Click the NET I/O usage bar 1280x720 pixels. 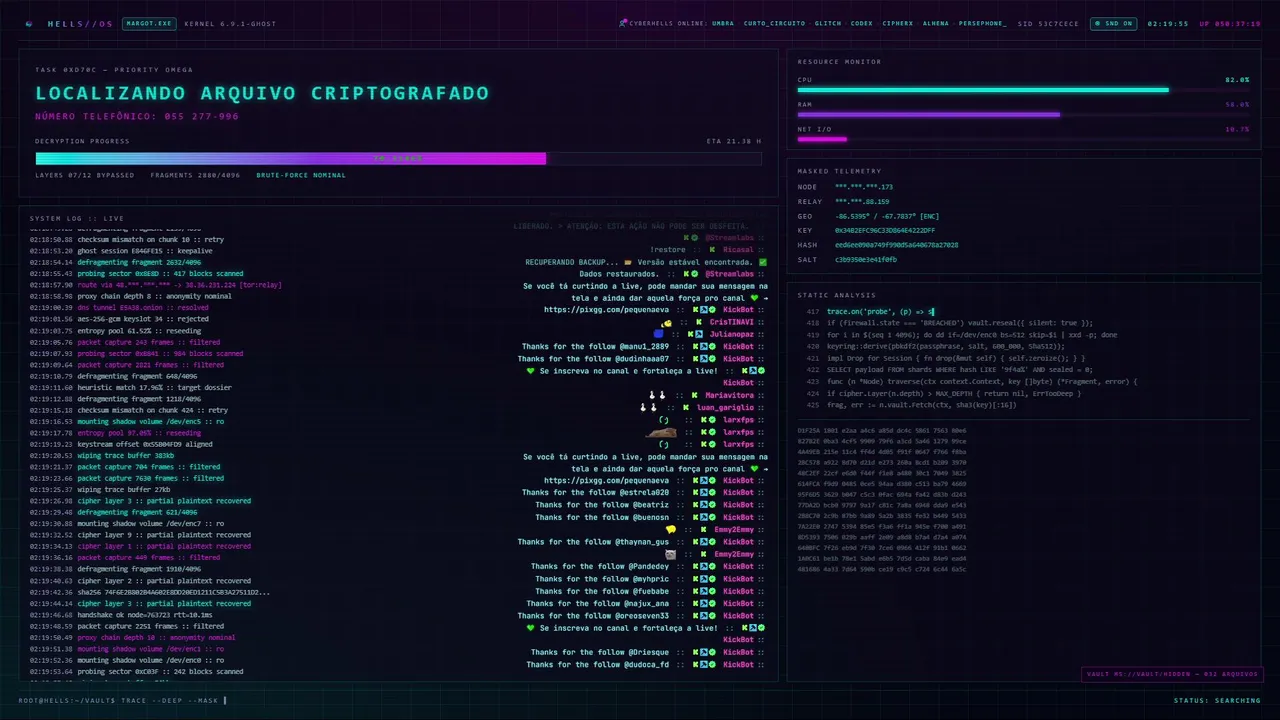1023,139
